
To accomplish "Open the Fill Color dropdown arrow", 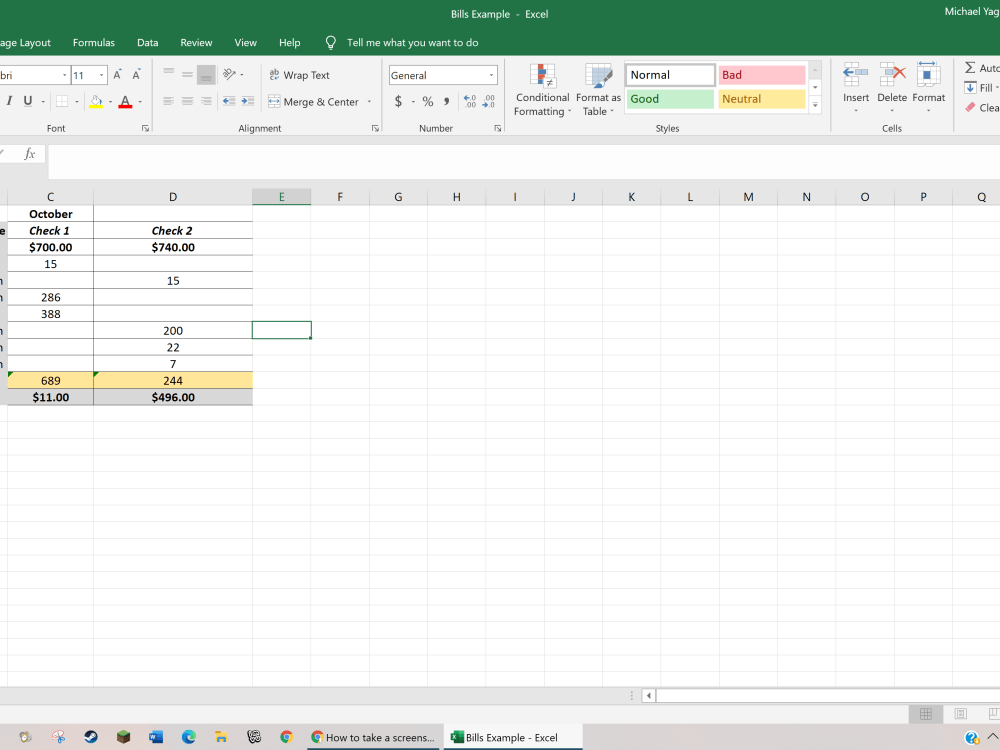I will [110, 101].
